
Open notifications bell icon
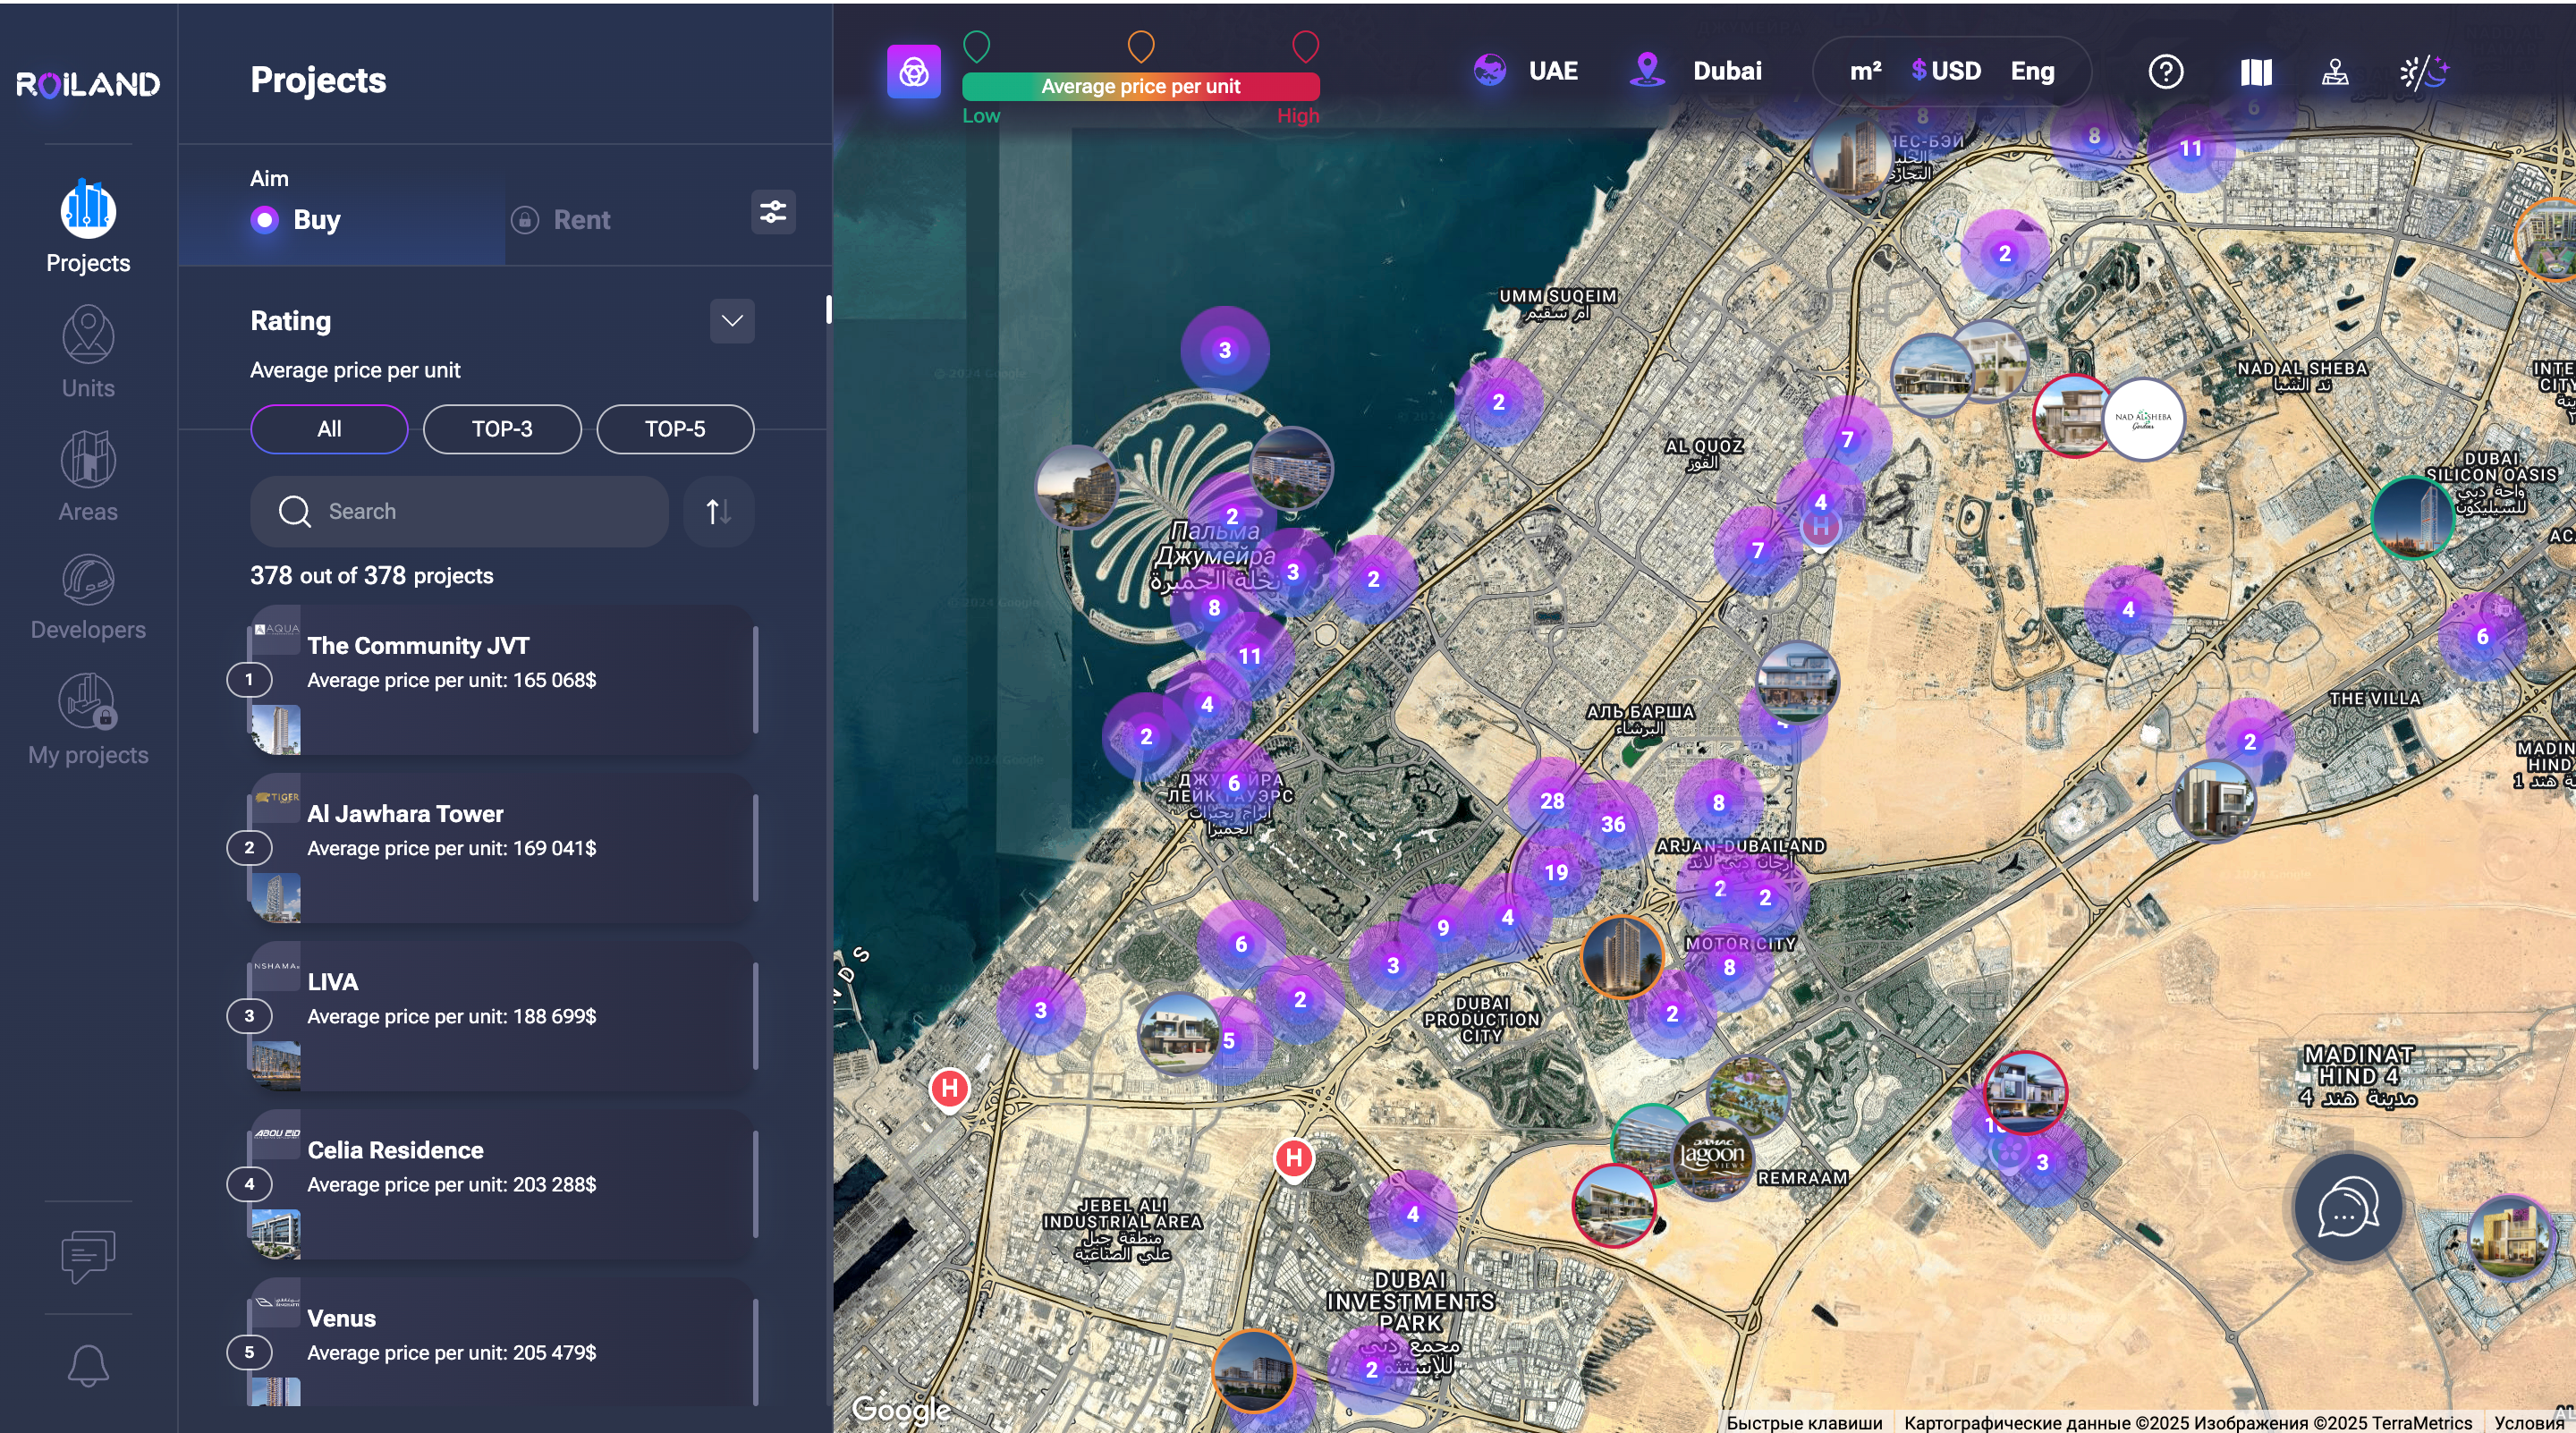coord(88,1365)
